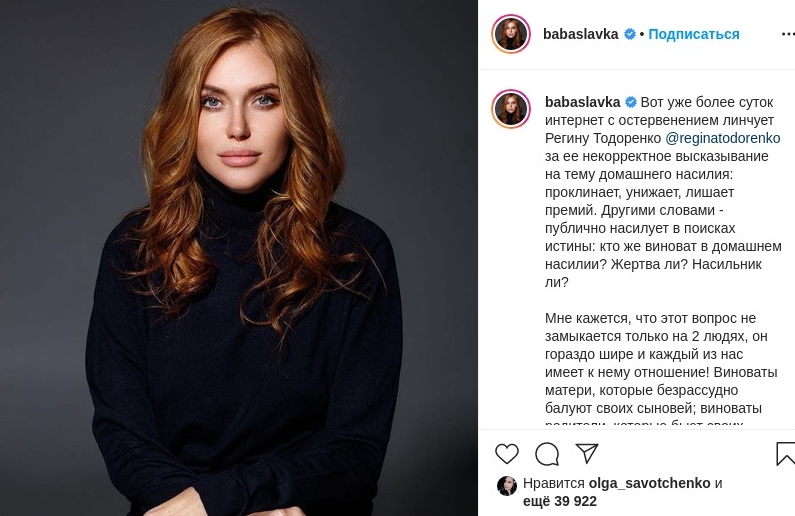Open the @reginatodorenko mention link
The height and width of the screenshot is (516, 795).
[722, 138]
